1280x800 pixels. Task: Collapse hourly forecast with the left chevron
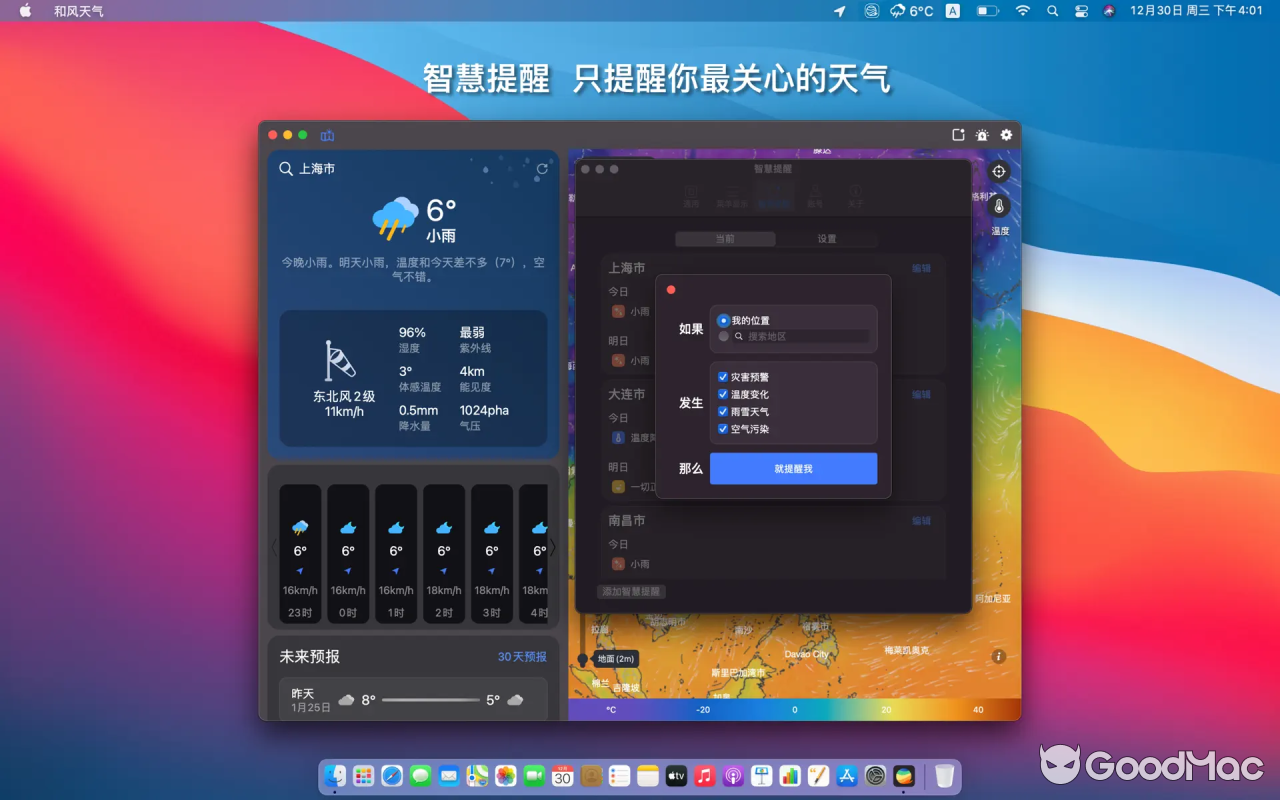click(272, 548)
